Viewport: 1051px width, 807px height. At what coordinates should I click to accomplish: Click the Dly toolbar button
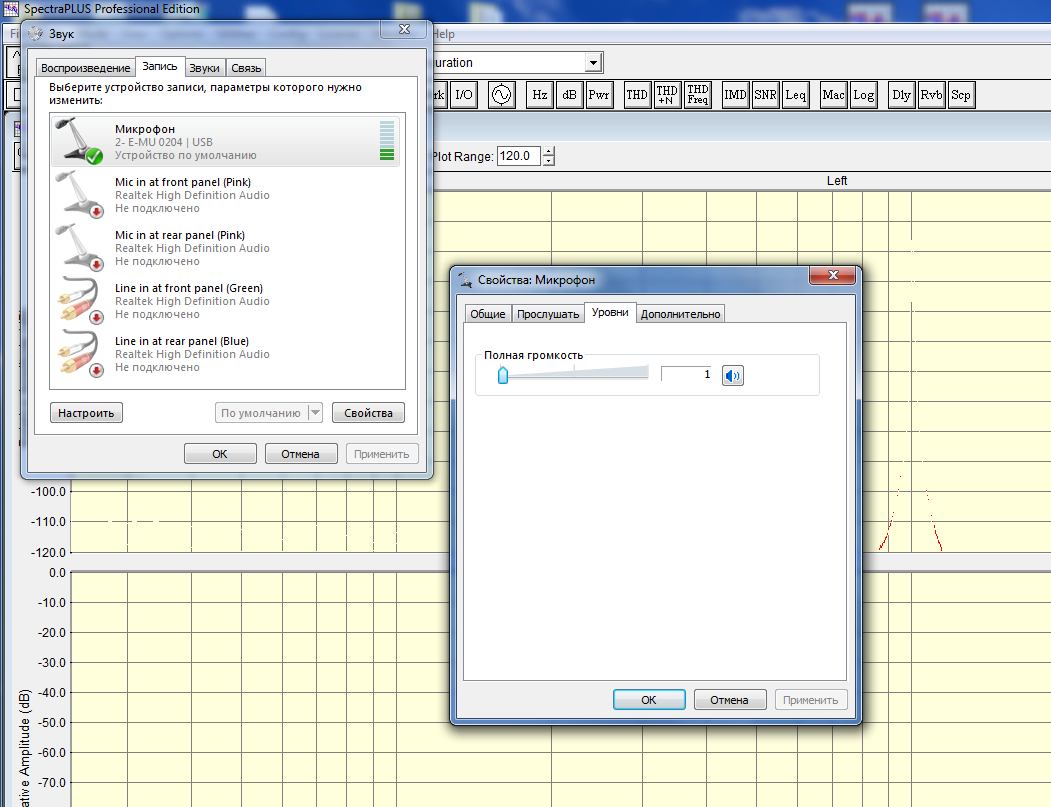coord(902,95)
